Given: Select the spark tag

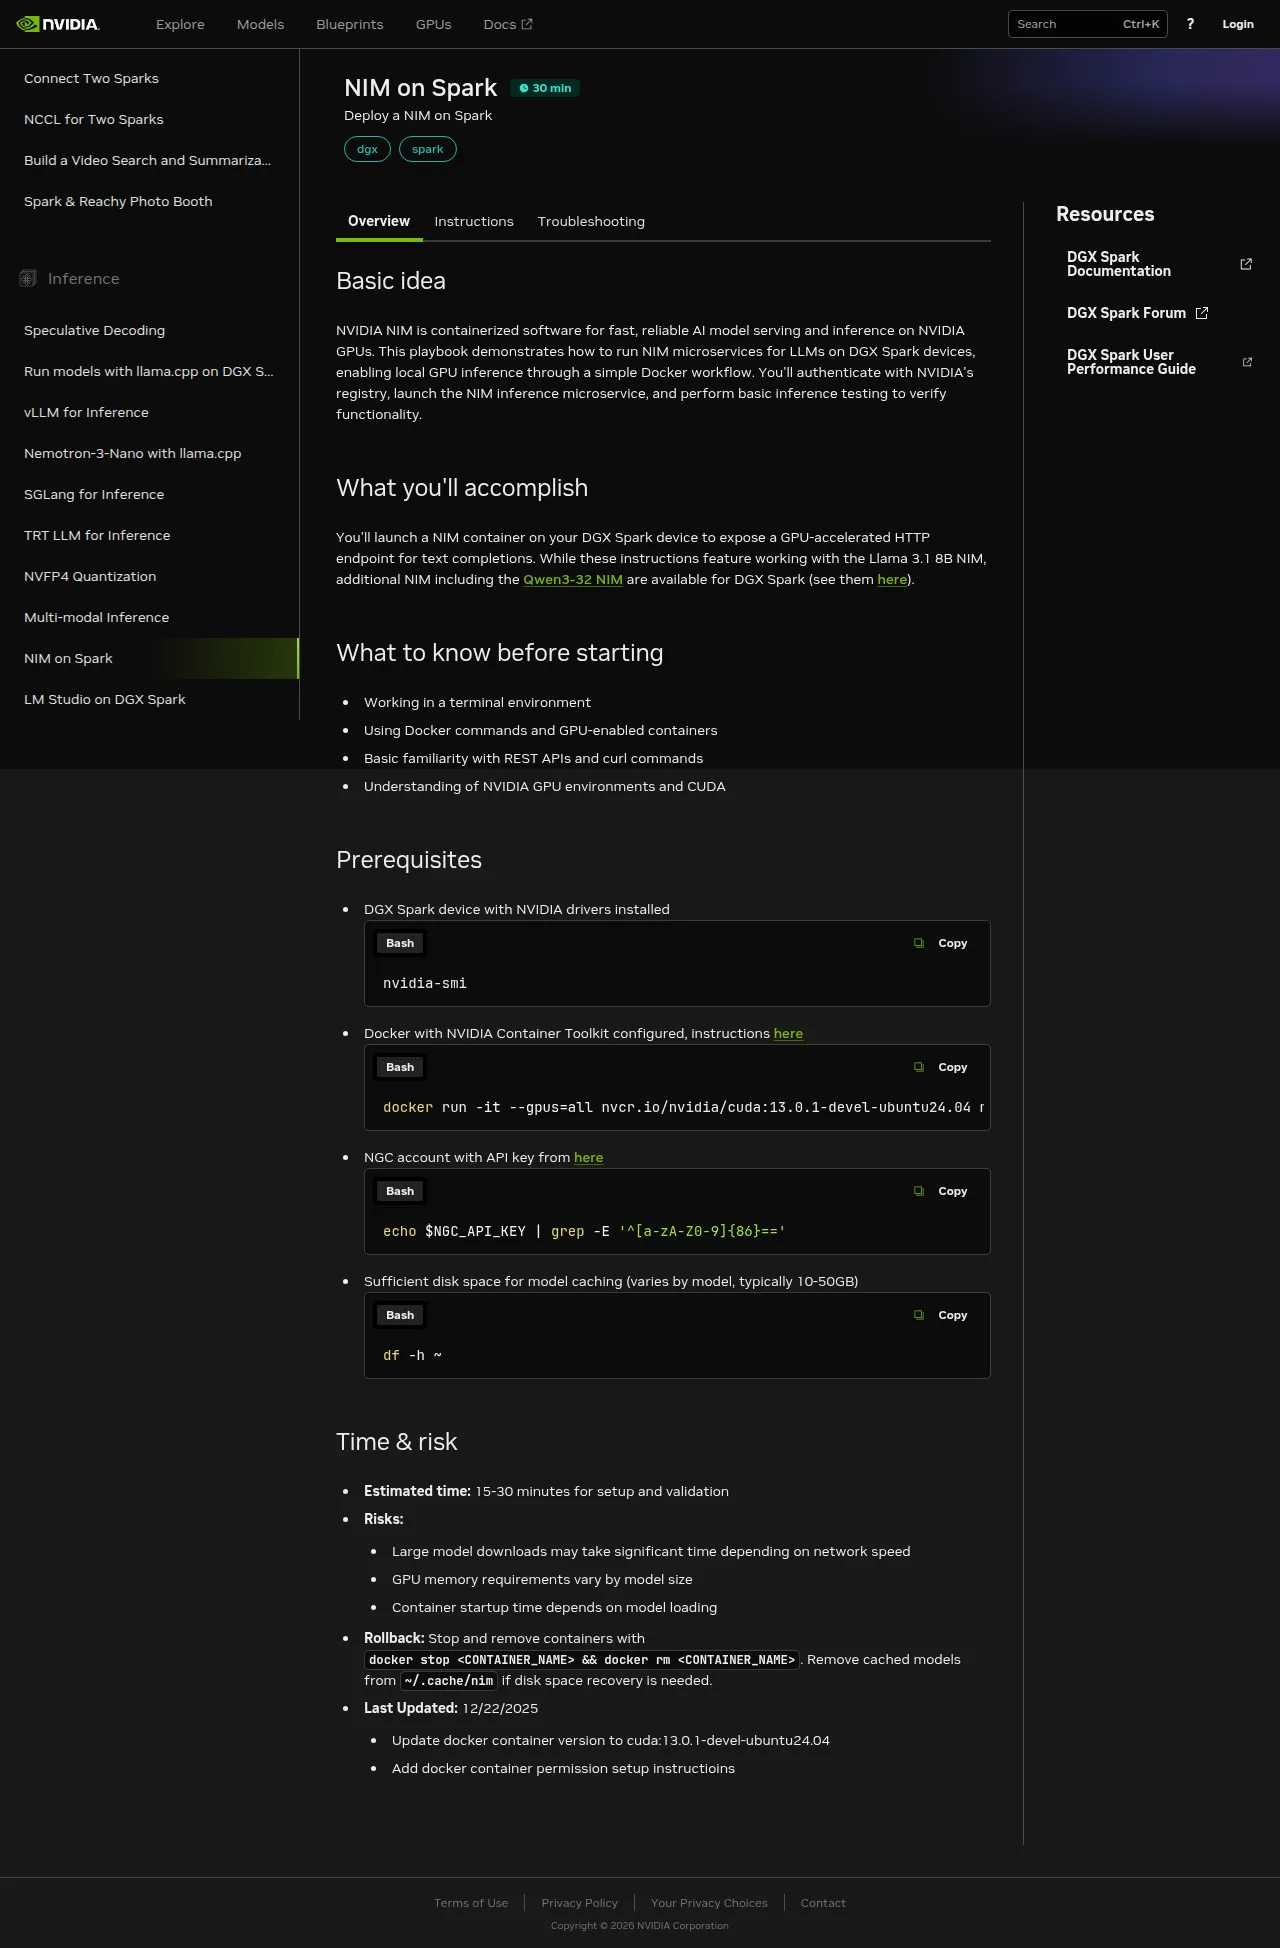Looking at the screenshot, I should coord(428,149).
